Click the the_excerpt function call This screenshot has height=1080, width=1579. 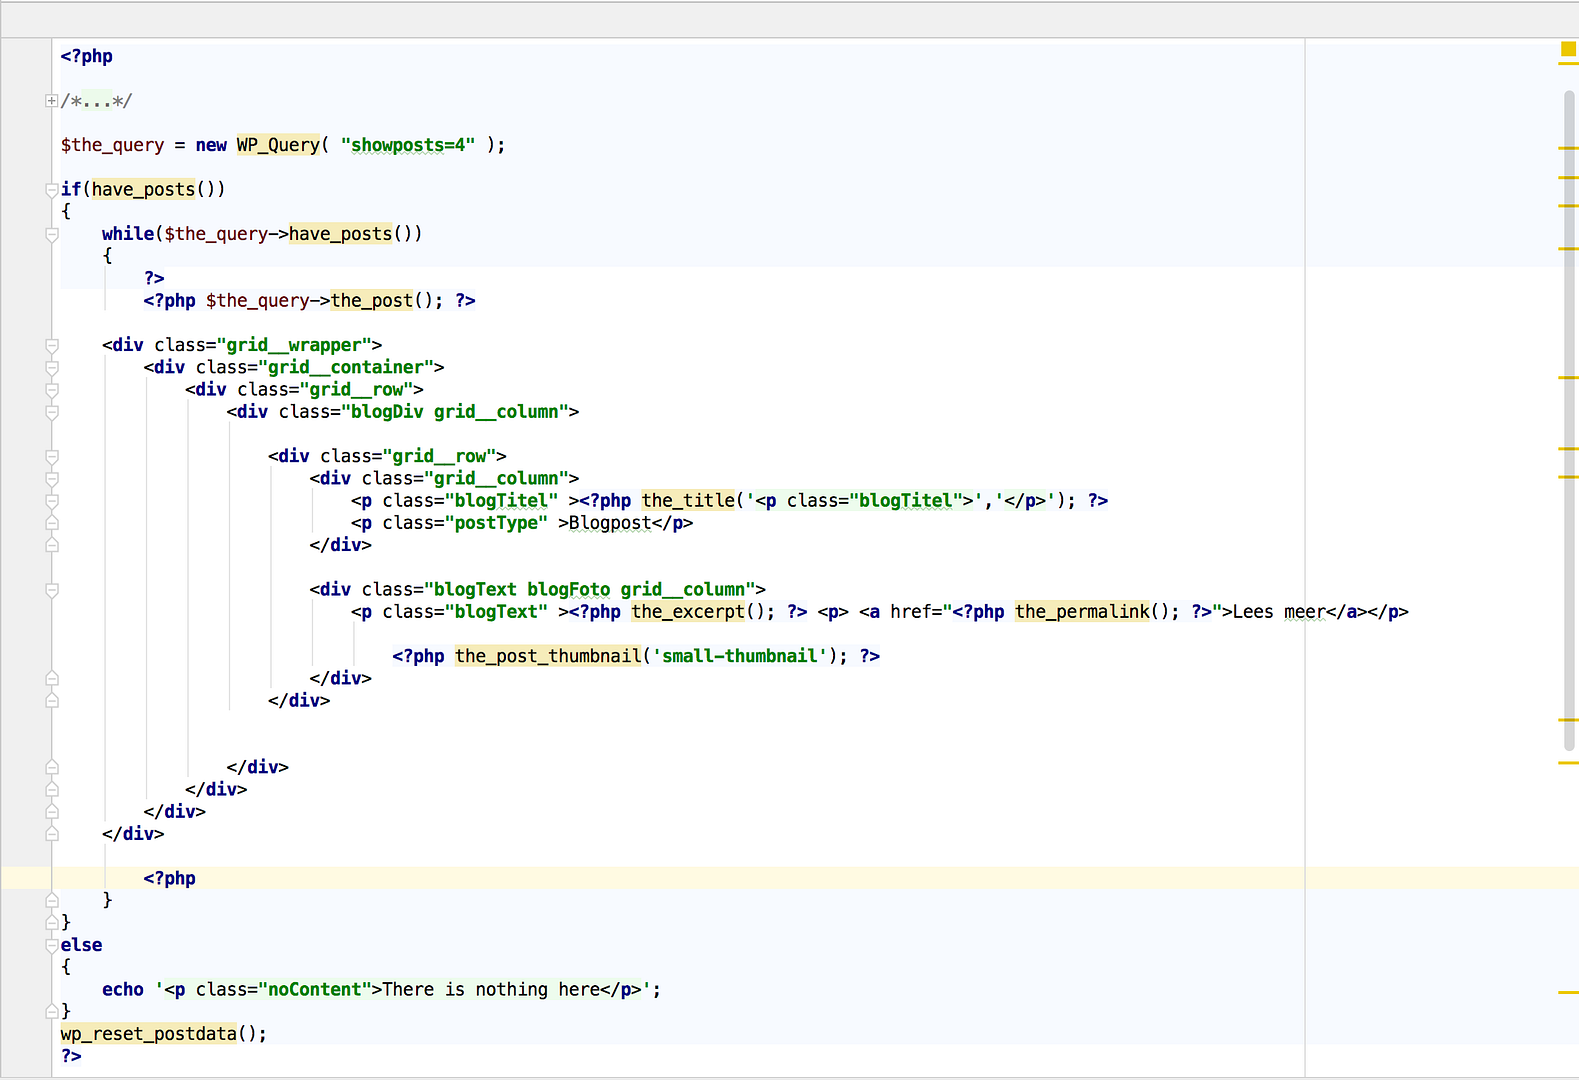coord(688,612)
